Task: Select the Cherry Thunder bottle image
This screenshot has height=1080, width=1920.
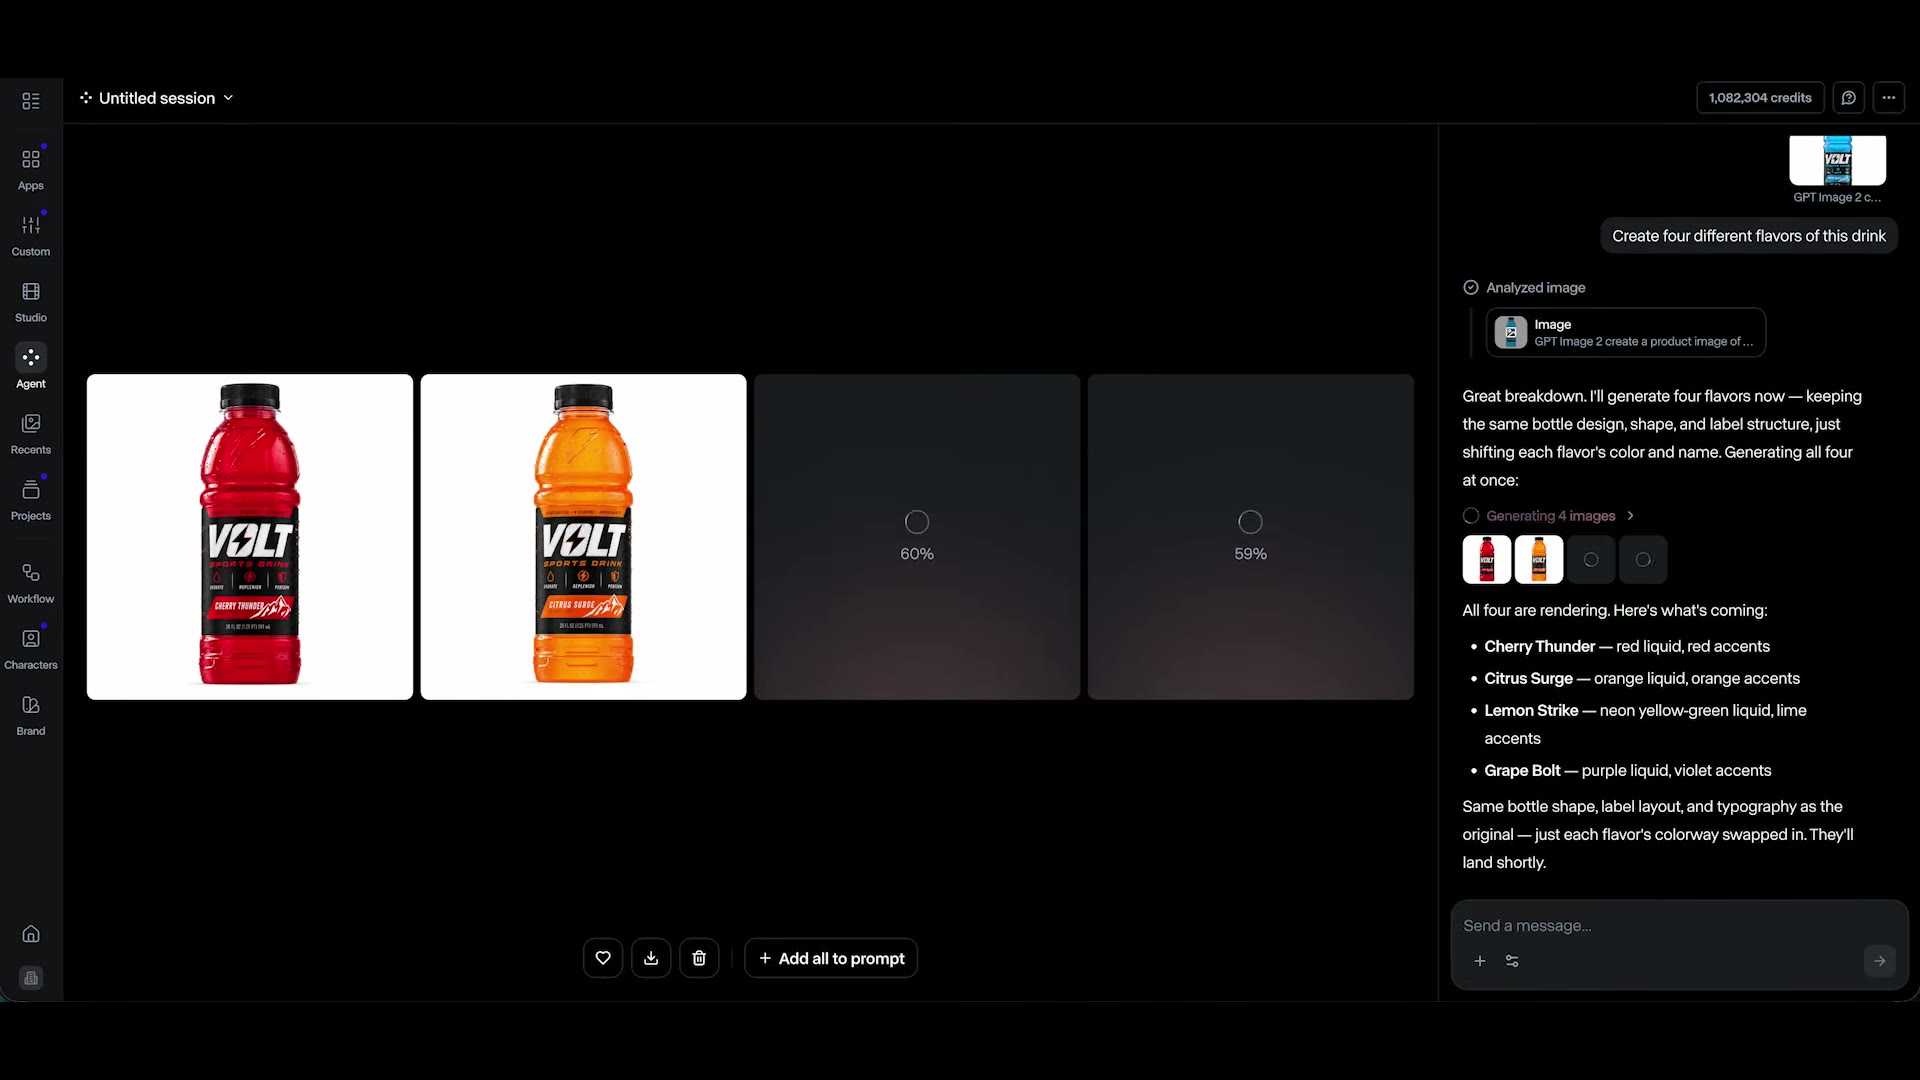Action: click(x=250, y=537)
